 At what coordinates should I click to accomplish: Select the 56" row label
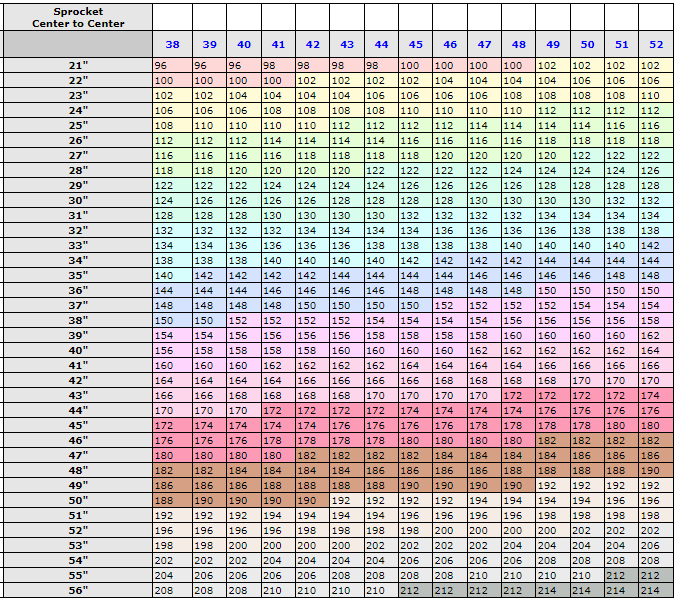coord(78,590)
